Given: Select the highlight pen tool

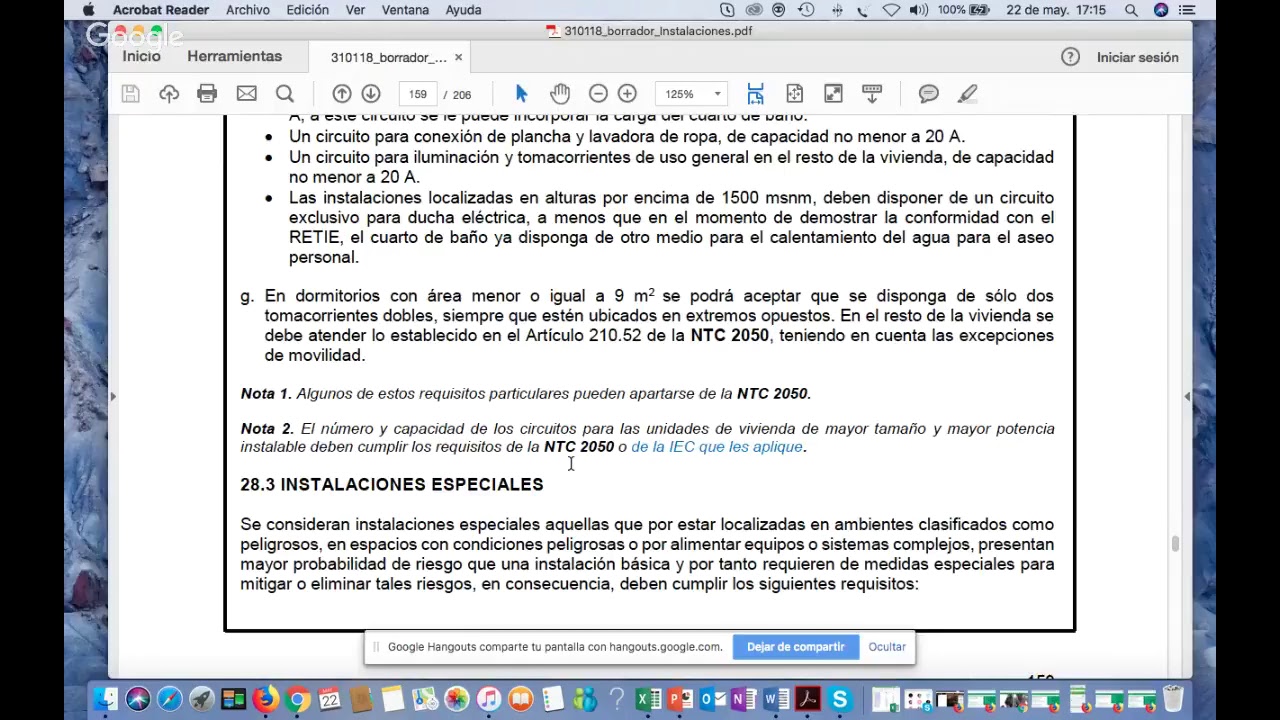Looking at the screenshot, I should pos(967,93).
